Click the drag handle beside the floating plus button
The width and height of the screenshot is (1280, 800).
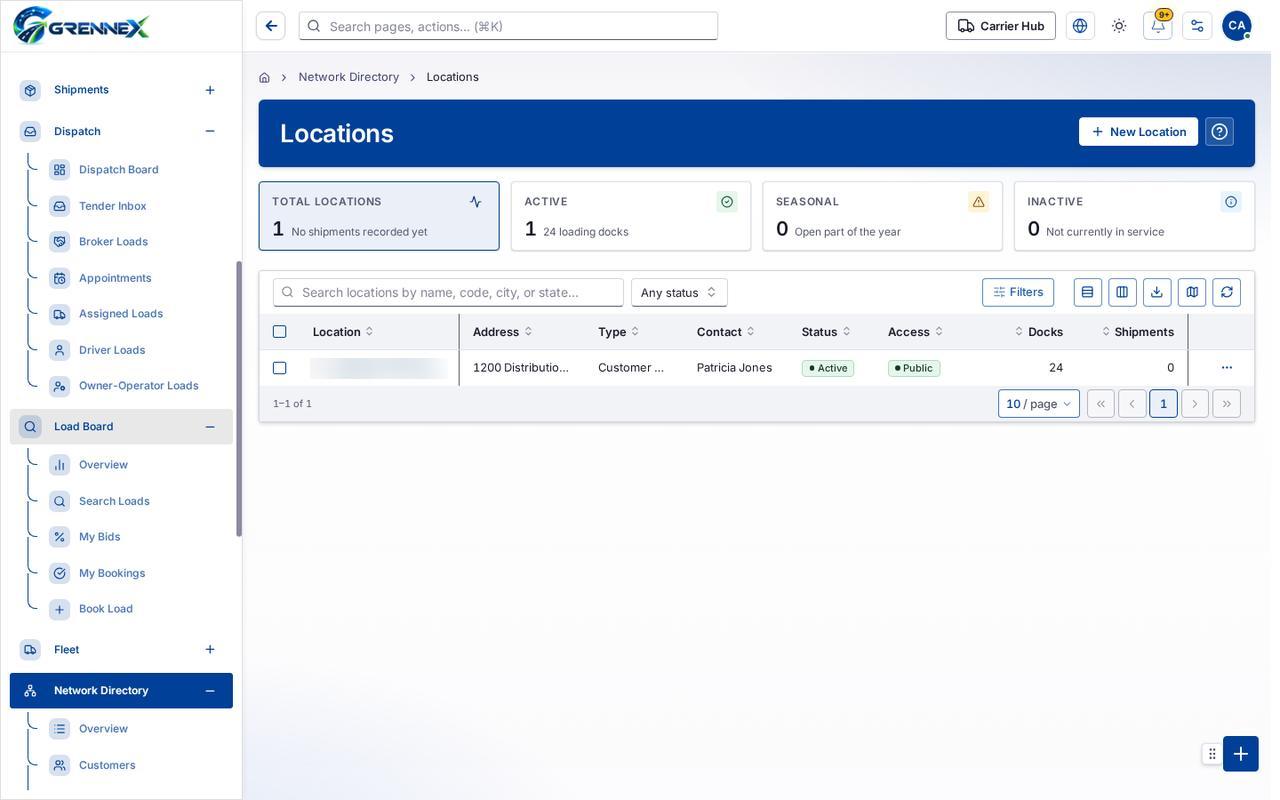pyautogui.click(x=1212, y=754)
